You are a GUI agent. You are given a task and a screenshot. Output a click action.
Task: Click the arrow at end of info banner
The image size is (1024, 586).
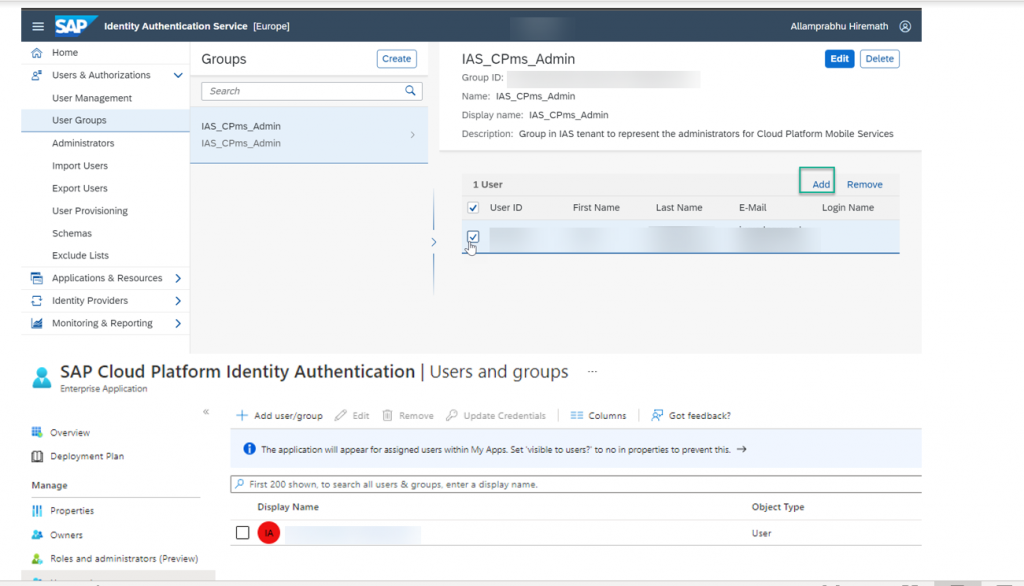coord(741,449)
